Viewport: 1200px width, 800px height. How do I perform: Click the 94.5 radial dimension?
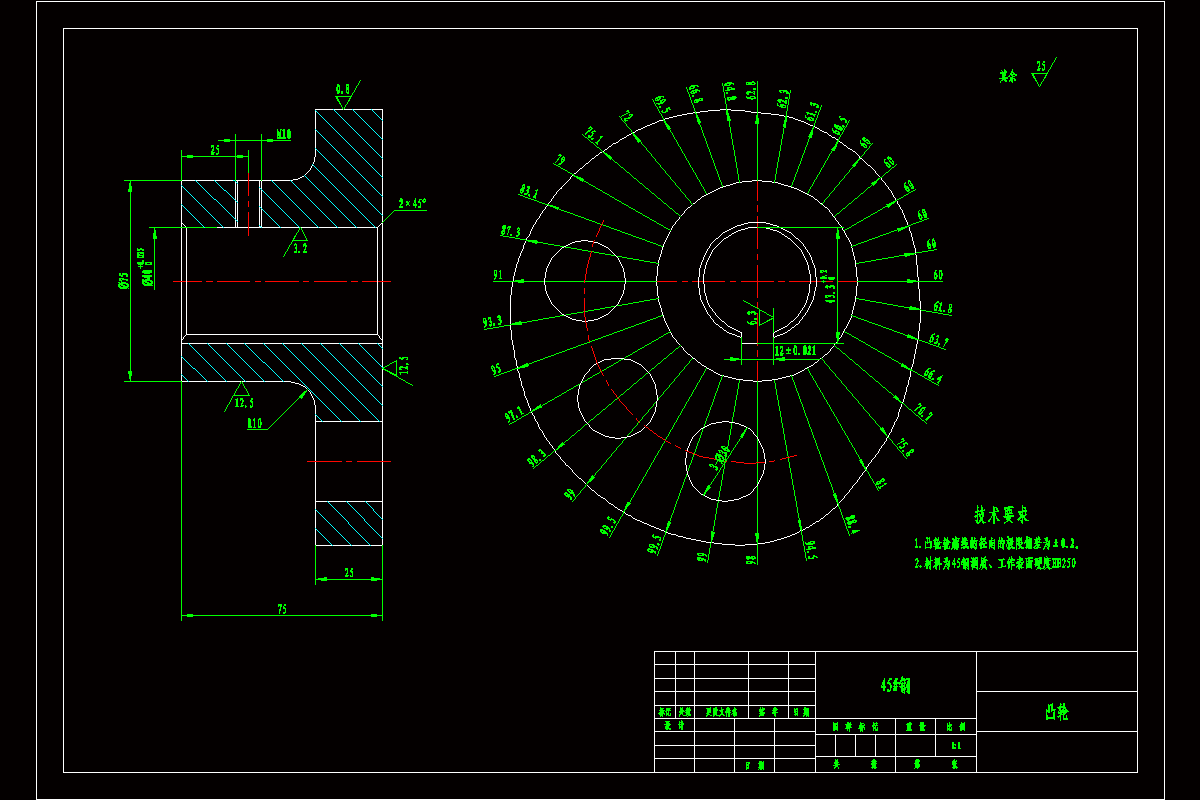pos(809,550)
